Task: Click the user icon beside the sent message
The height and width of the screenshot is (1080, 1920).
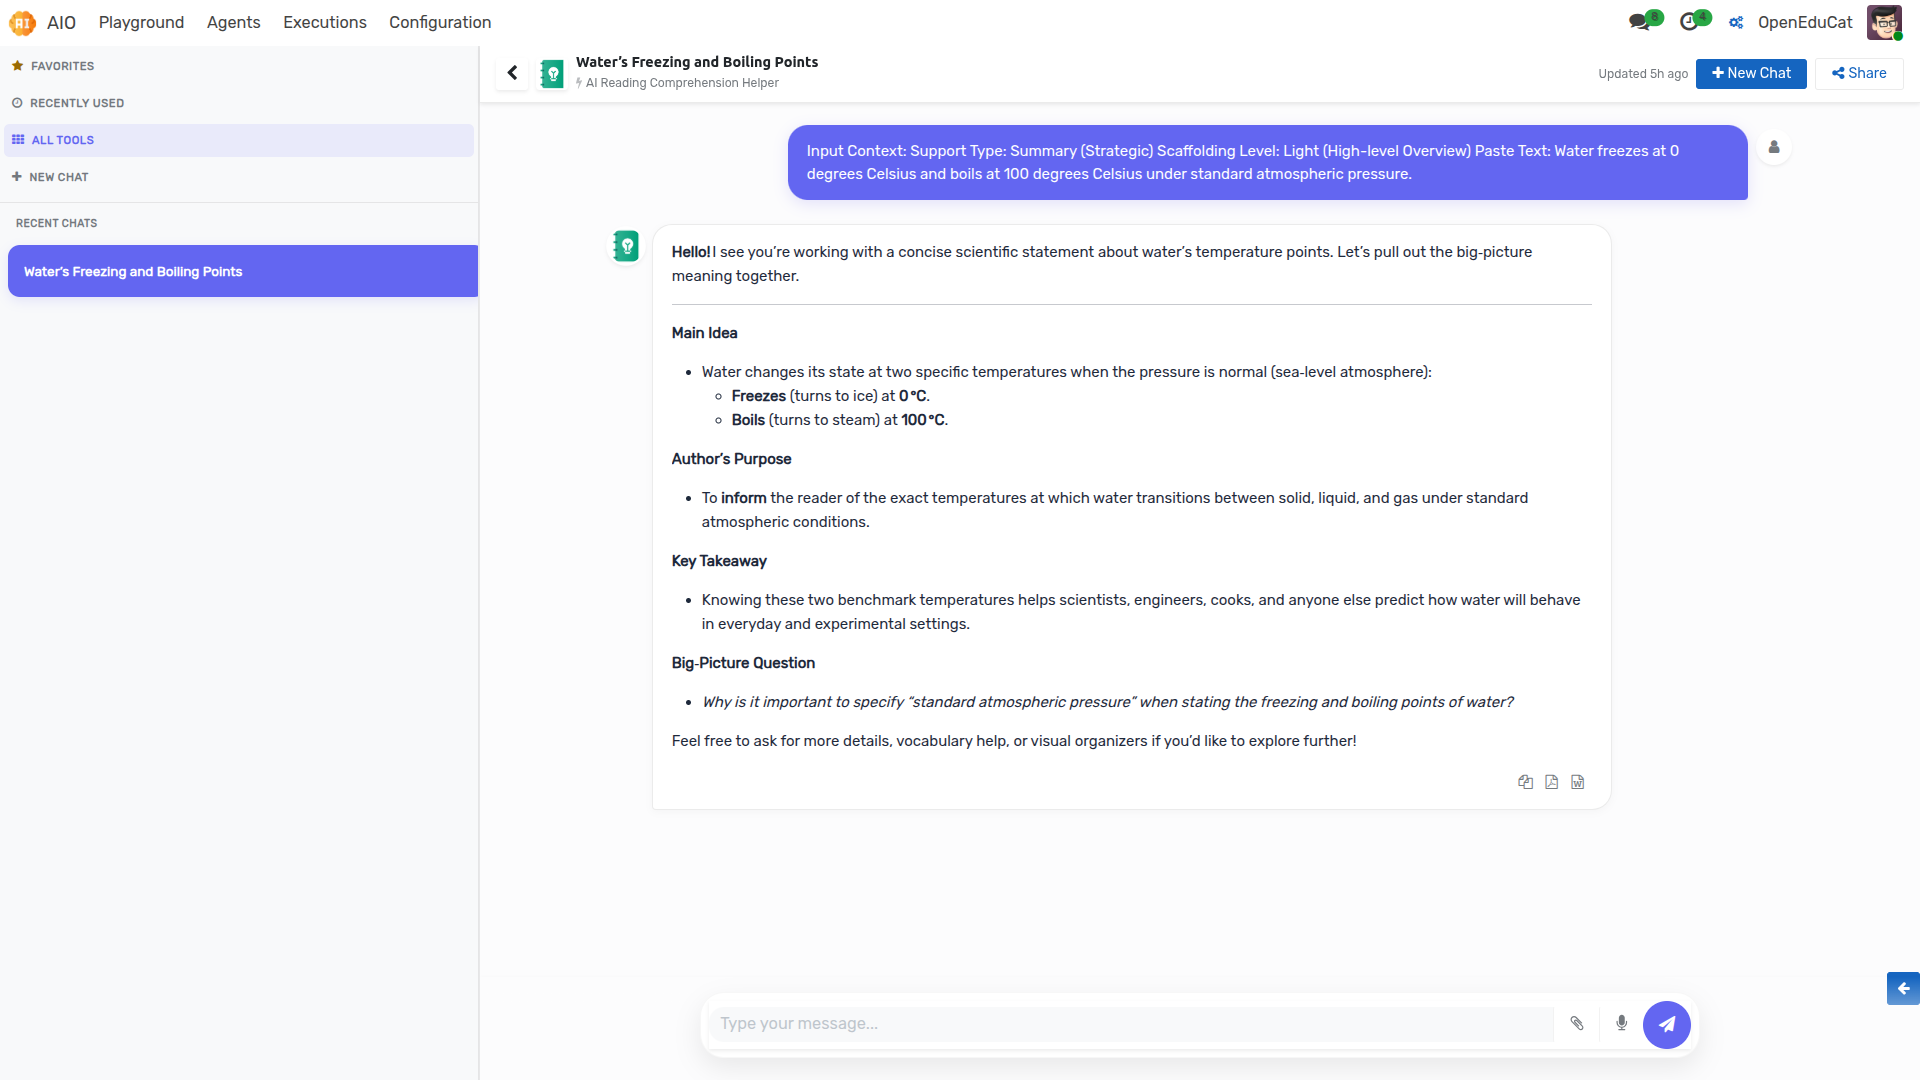Action: pyautogui.click(x=1774, y=147)
